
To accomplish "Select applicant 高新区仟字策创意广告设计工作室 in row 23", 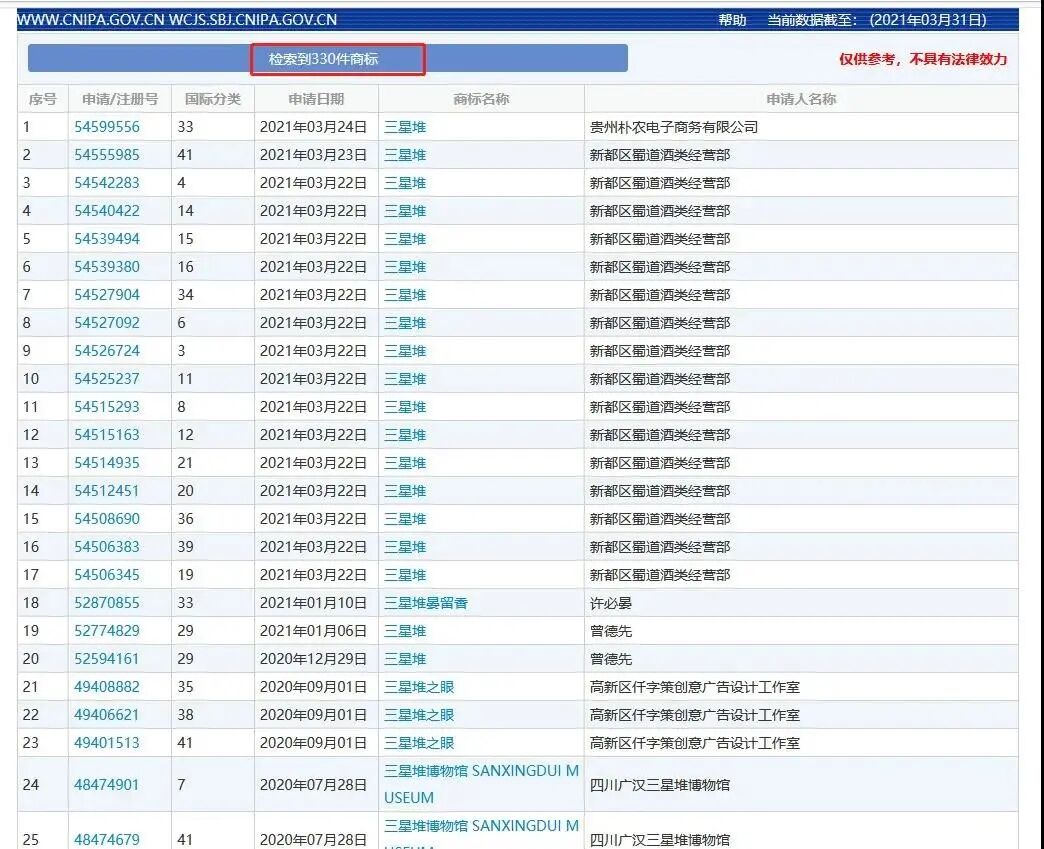I will (694, 742).
